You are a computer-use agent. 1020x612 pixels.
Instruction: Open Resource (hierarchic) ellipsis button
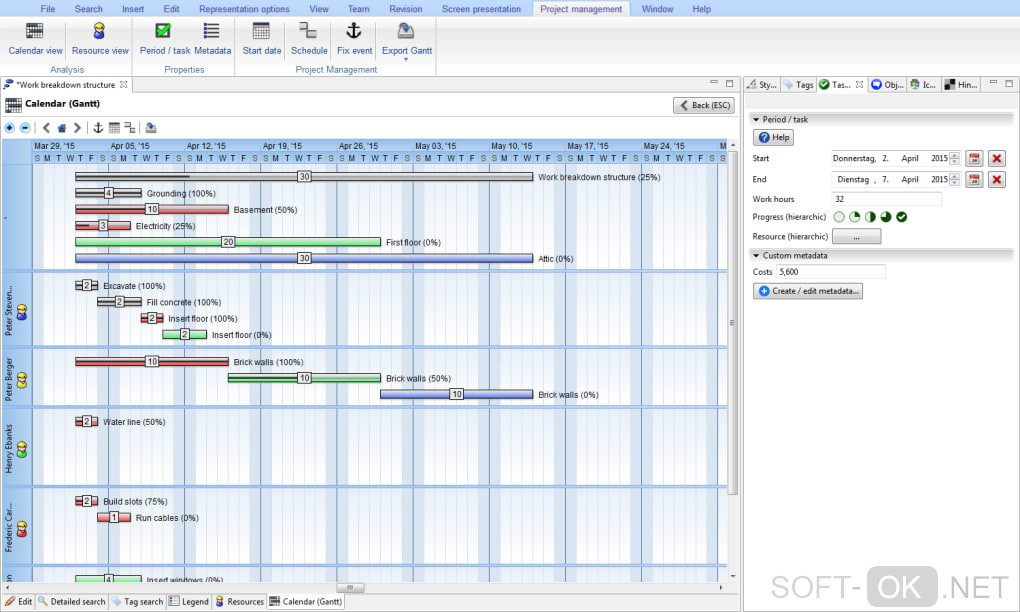[x=857, y=236]
